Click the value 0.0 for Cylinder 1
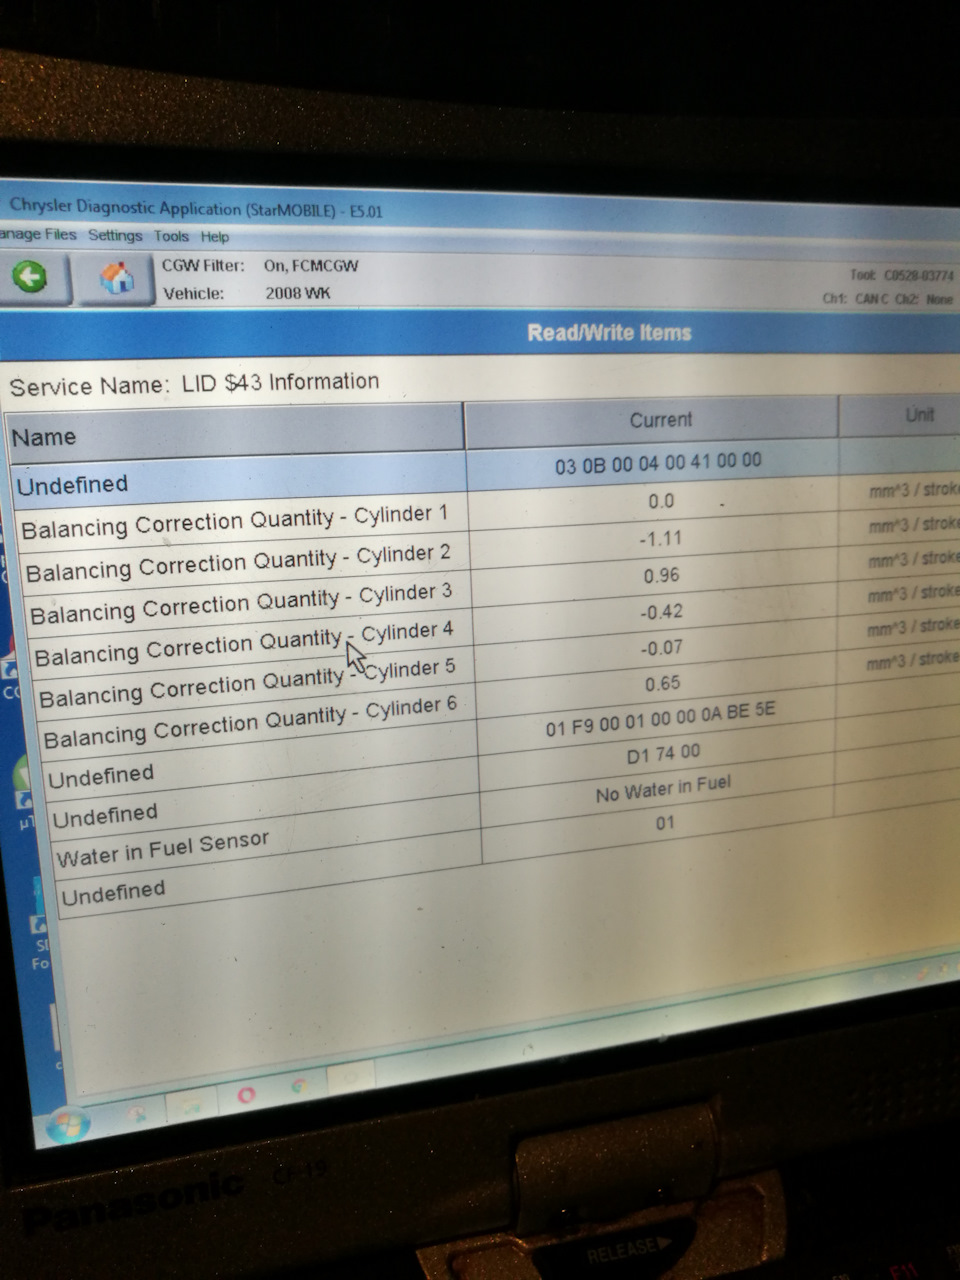 click(x=661, y=502)
